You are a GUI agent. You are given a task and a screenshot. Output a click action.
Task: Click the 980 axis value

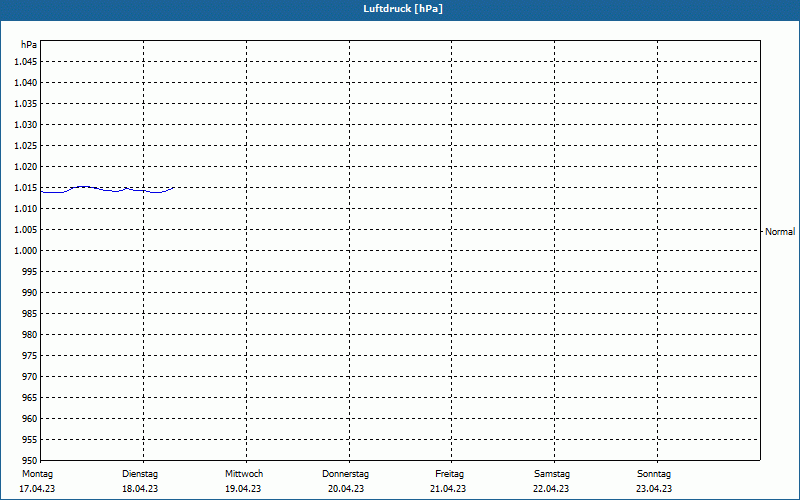(x=30, y=335)
